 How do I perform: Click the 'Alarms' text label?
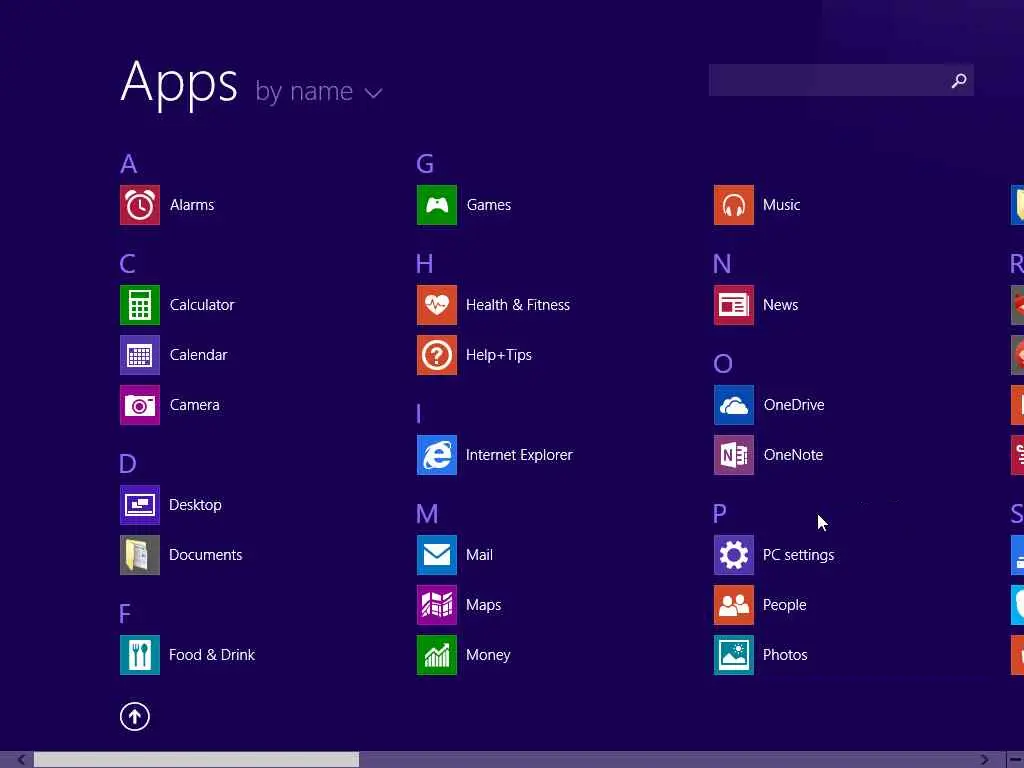click(x=192, y=205)
